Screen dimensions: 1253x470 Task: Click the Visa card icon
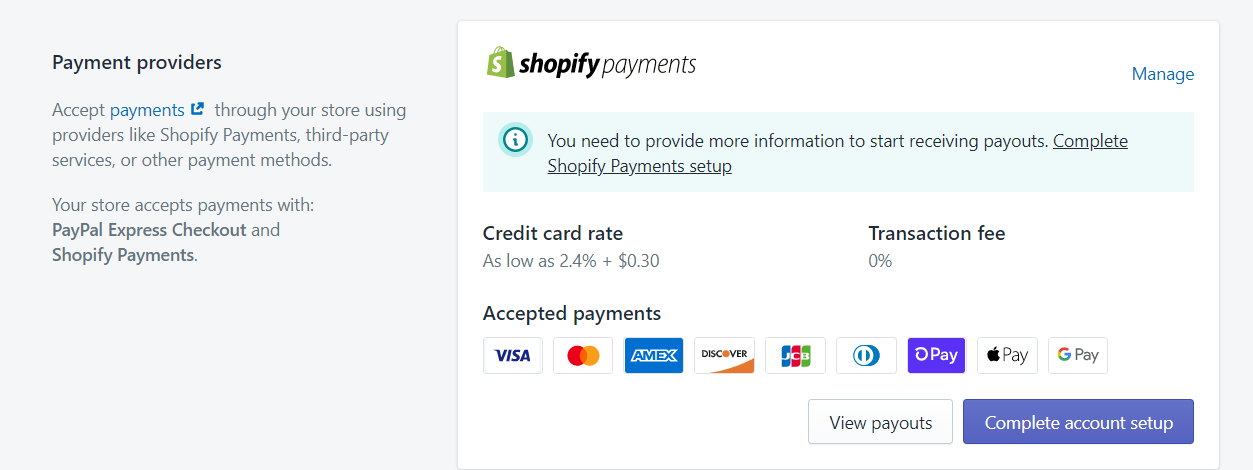tap(513, 355)
